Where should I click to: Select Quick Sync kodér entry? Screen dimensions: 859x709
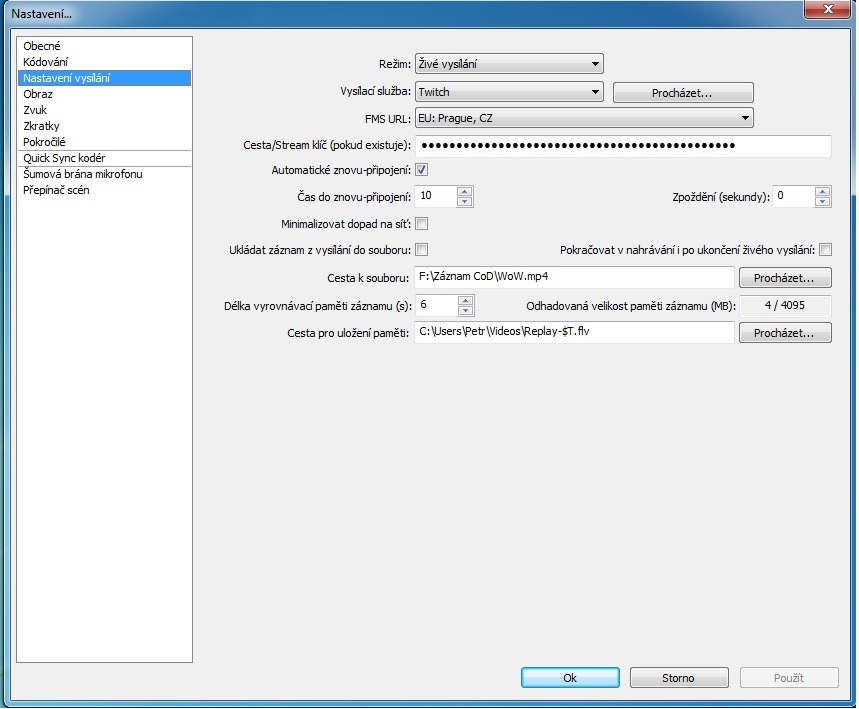pos(104,158)
